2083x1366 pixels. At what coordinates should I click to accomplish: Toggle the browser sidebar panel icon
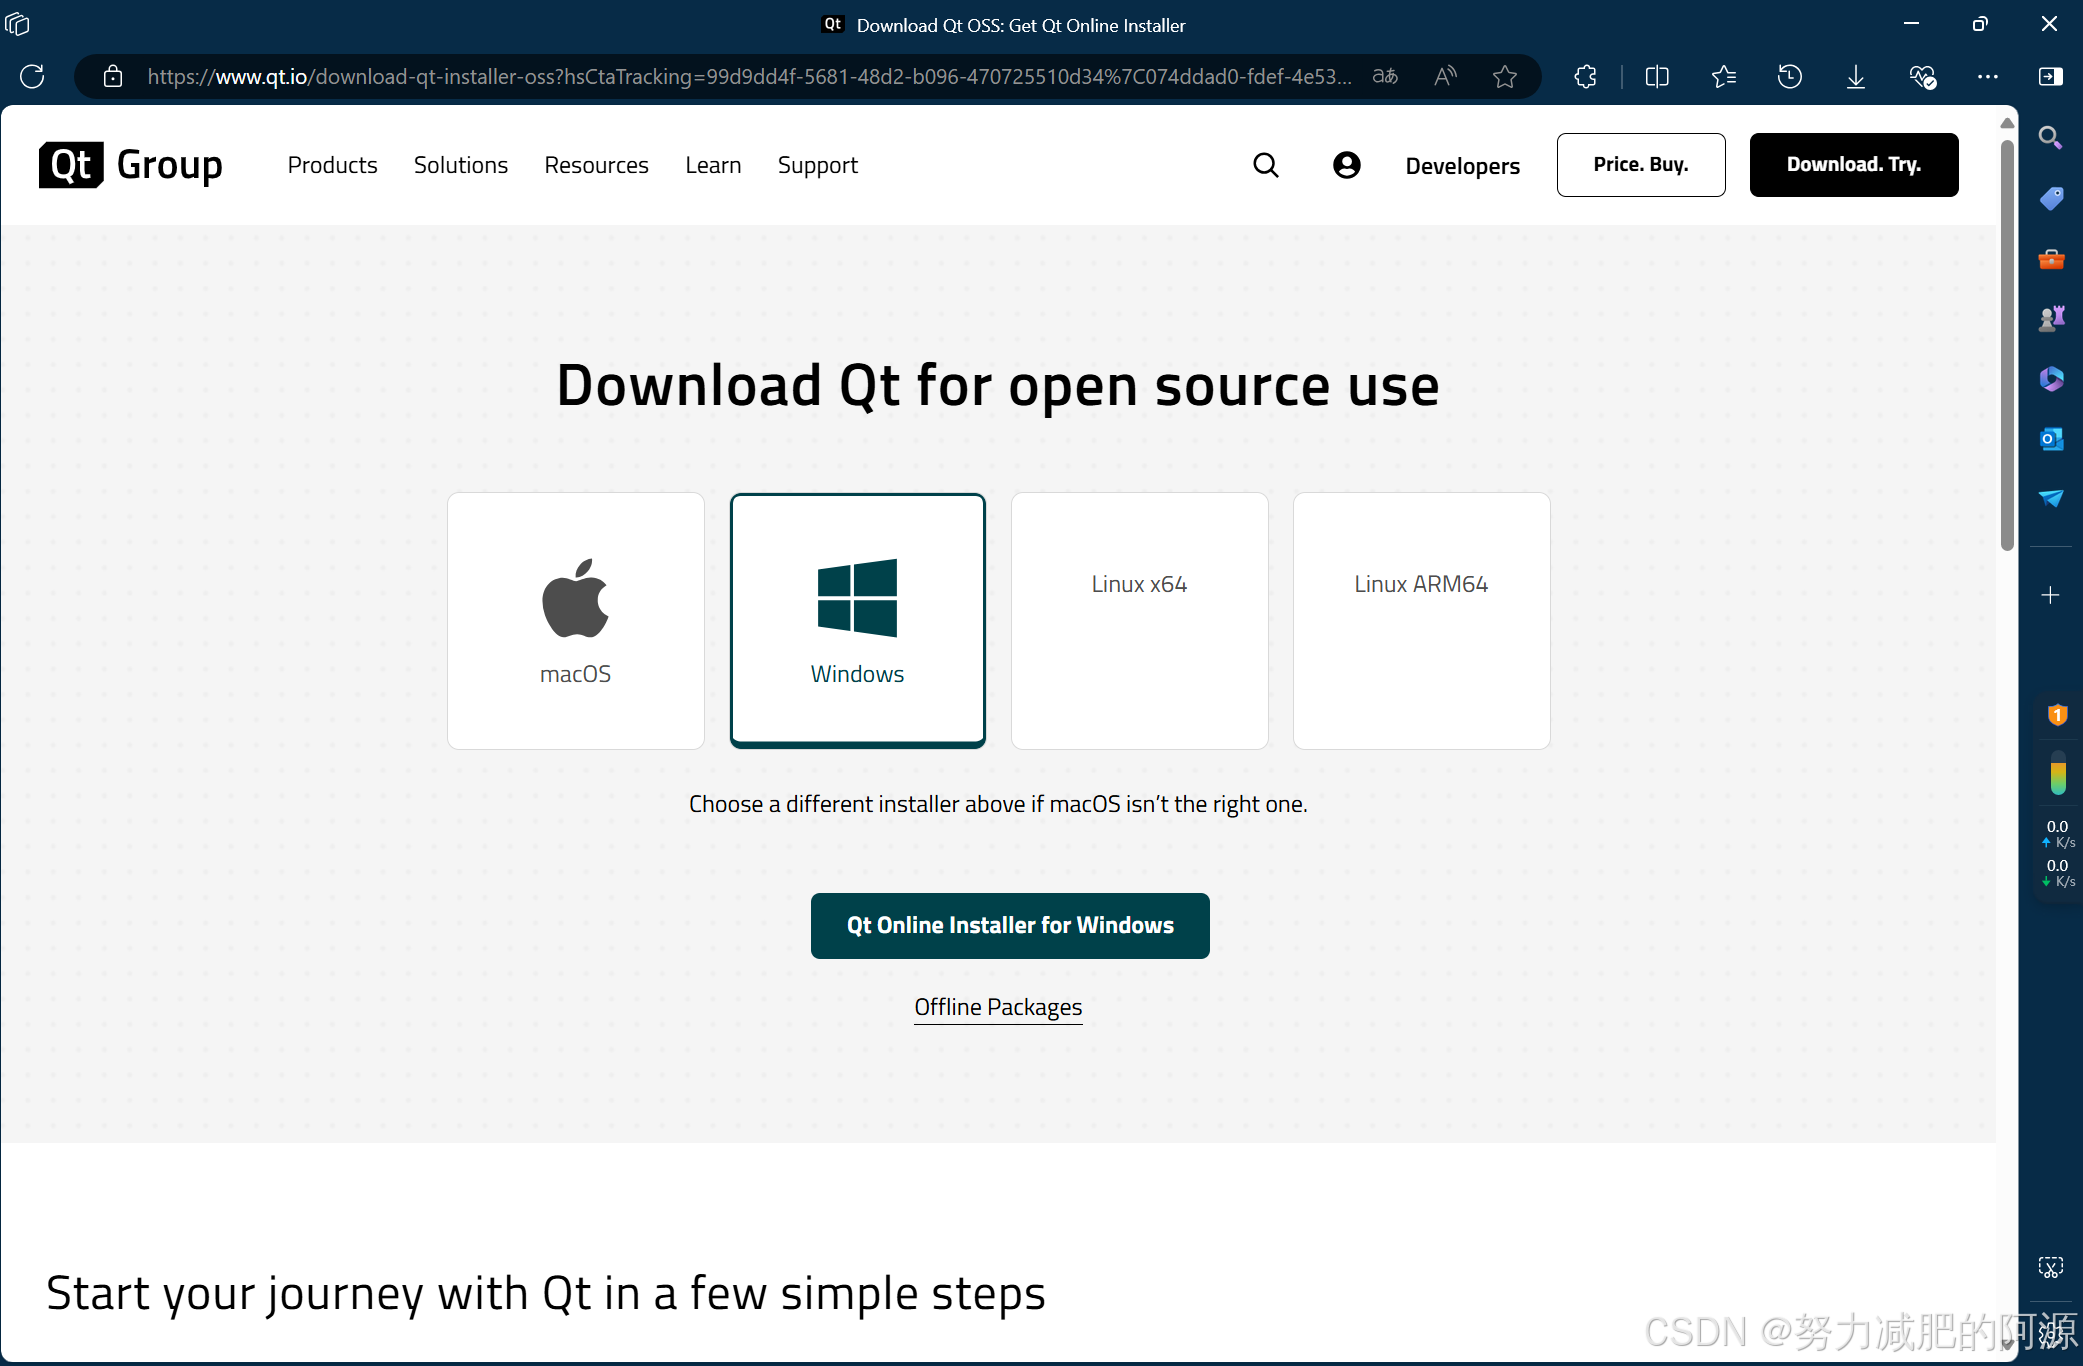coord(2050,76)
